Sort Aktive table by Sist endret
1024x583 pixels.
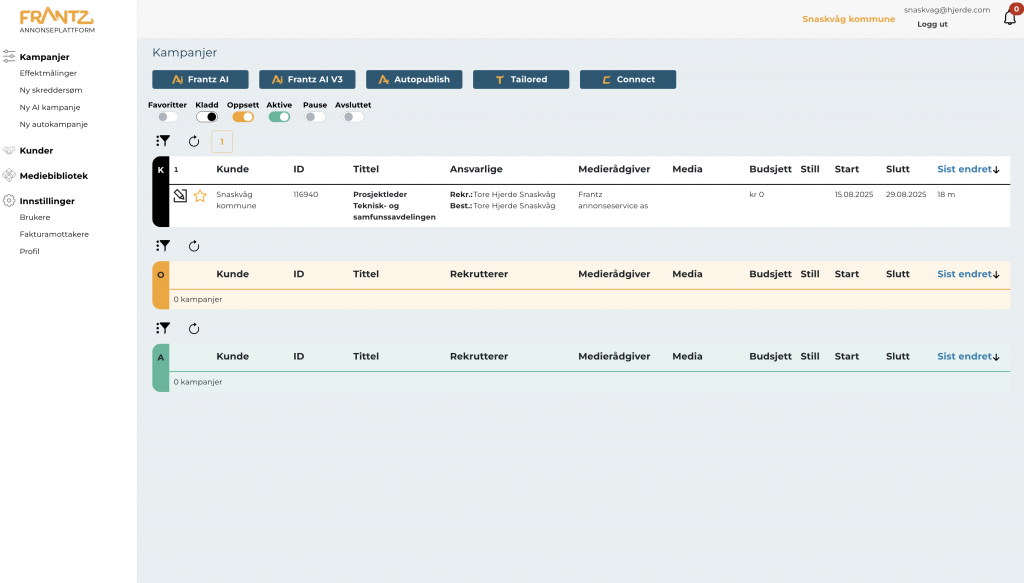pos(968,356)
